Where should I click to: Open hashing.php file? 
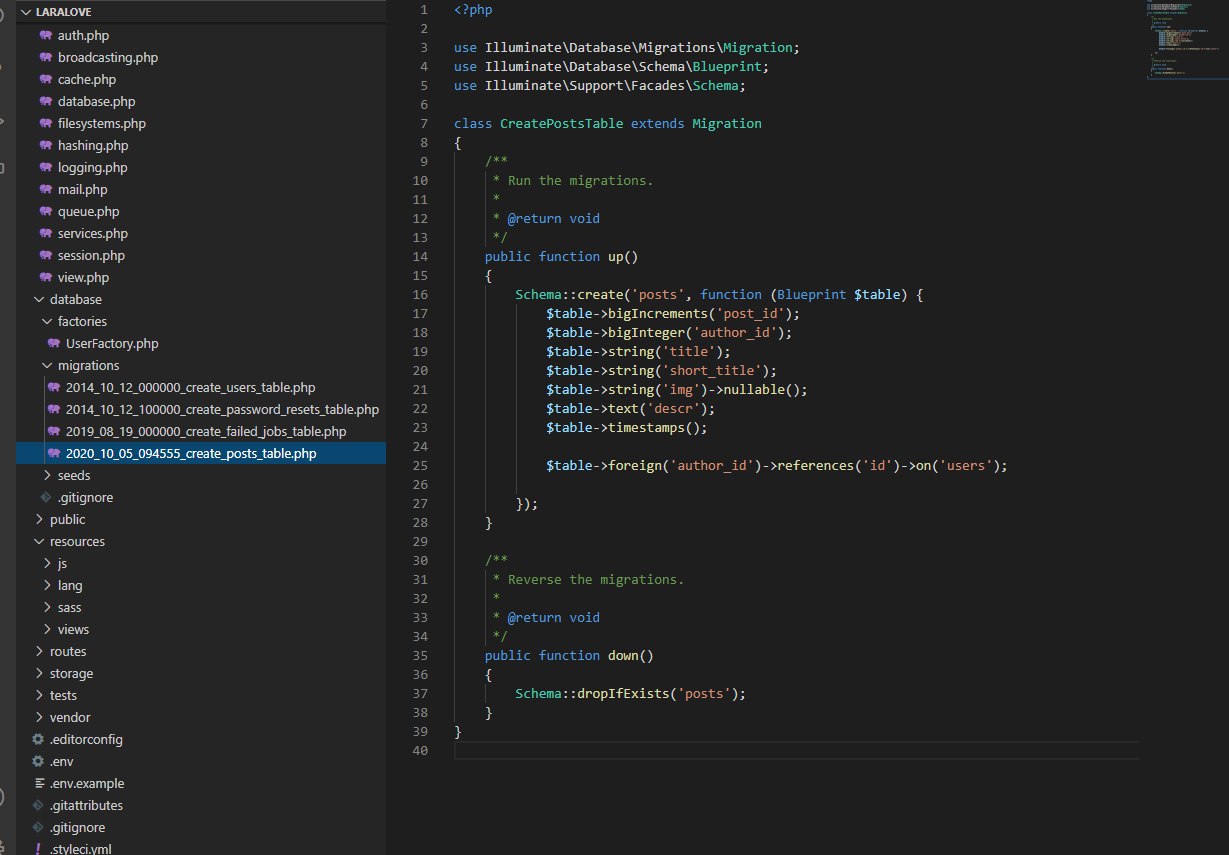pos(93,145)
